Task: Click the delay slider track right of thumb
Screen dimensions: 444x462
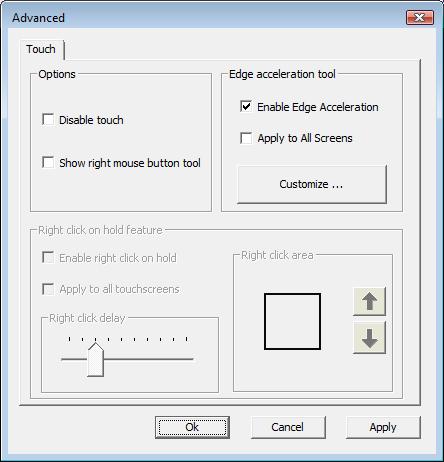Action: click(x=149, y=359)
